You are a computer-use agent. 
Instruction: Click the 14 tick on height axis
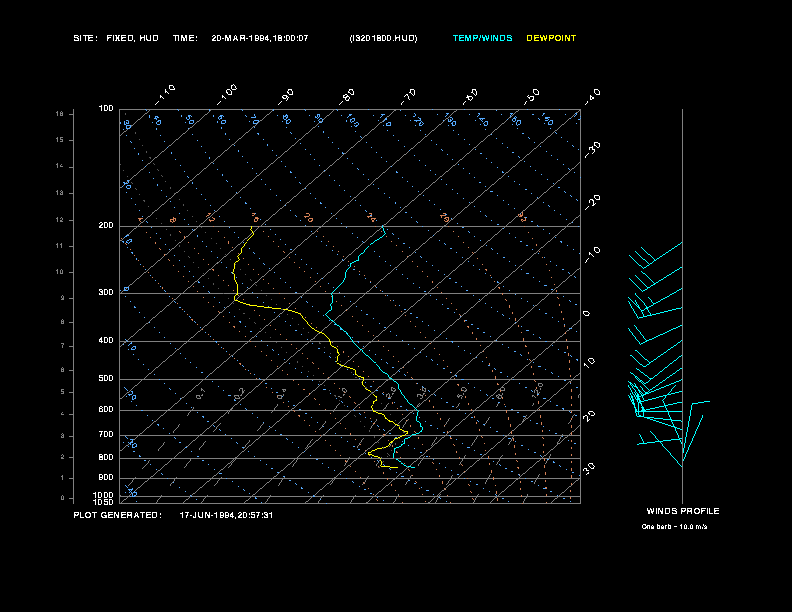tap(60, 166)
